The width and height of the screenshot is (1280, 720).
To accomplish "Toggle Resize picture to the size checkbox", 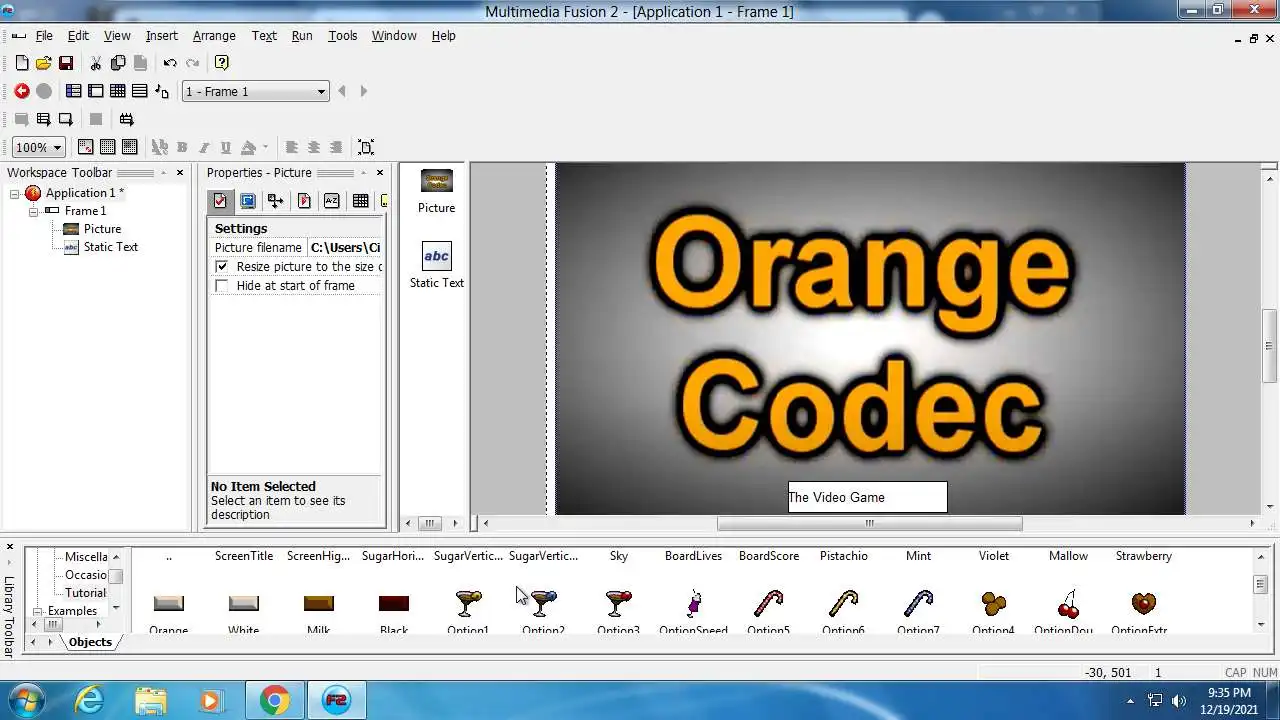I will (x=222, y=267).
